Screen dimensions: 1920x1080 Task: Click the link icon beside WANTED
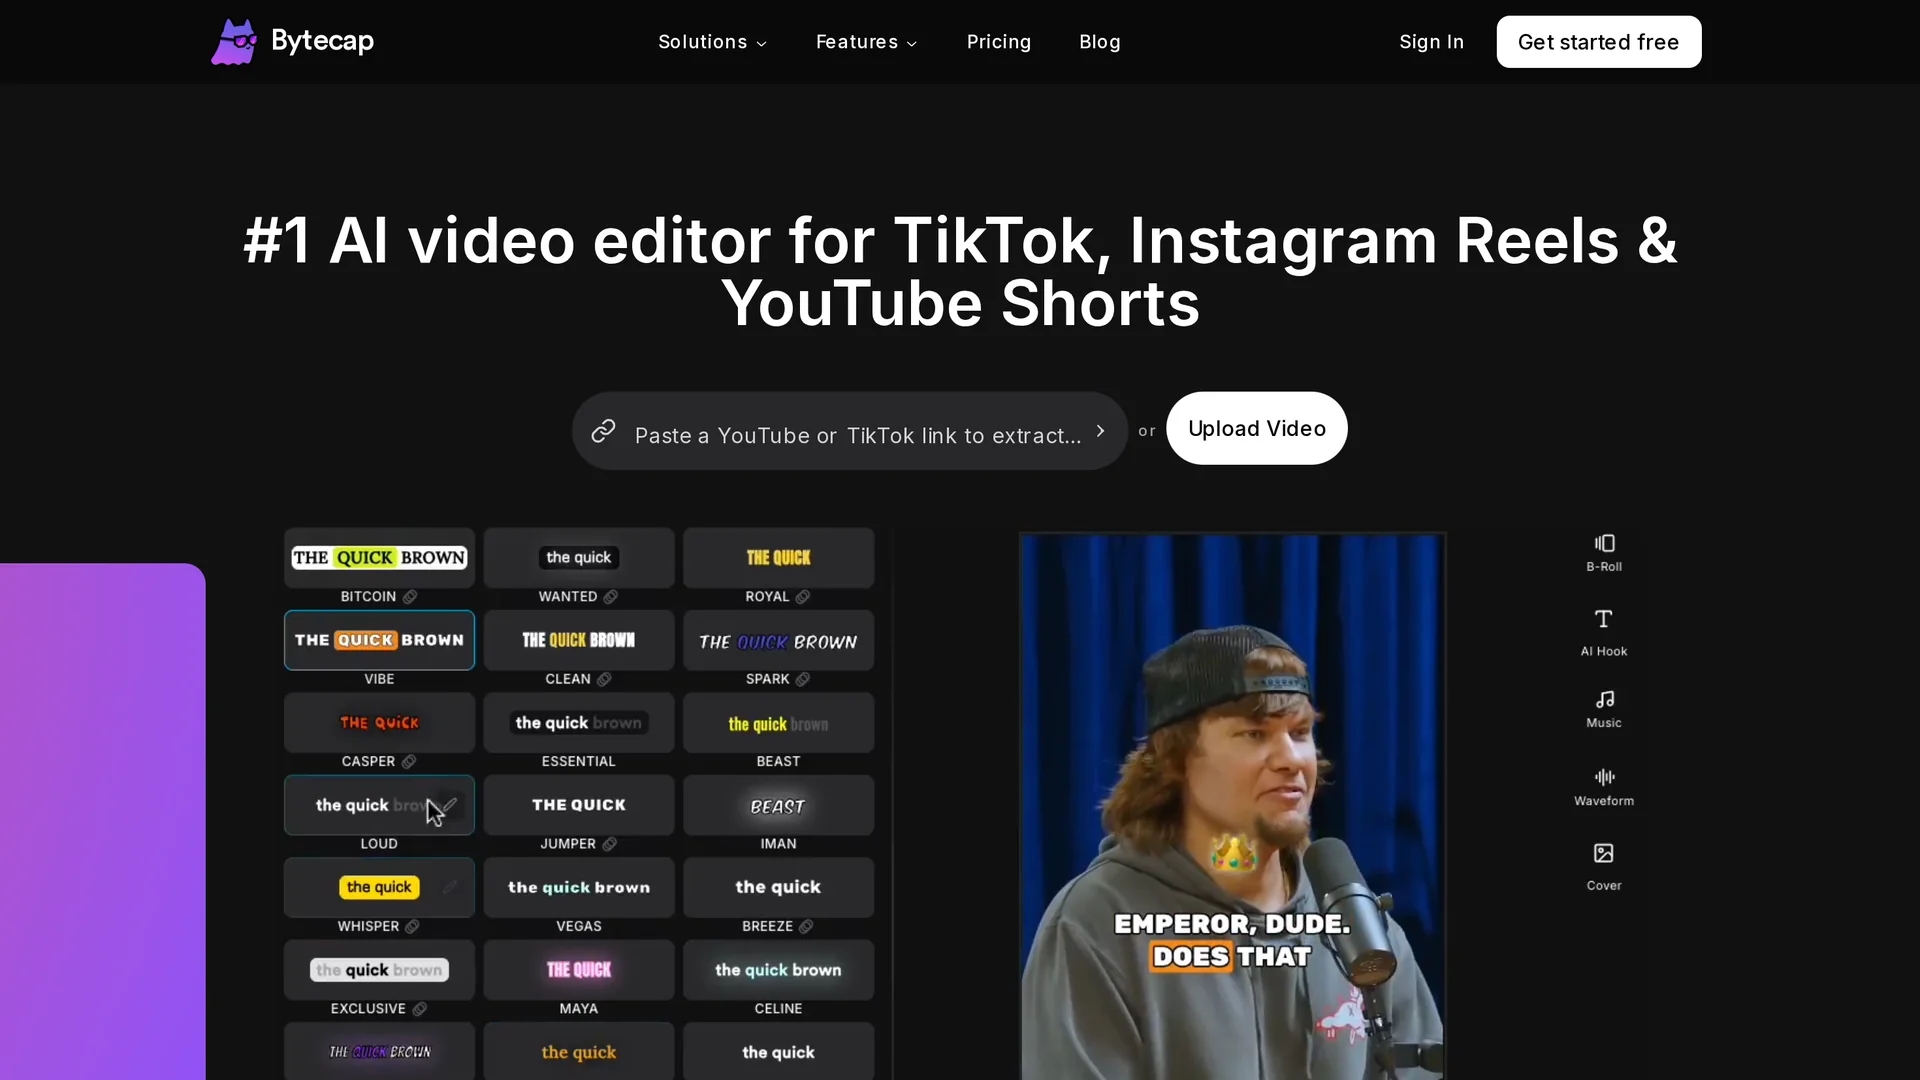coord(610,597)
